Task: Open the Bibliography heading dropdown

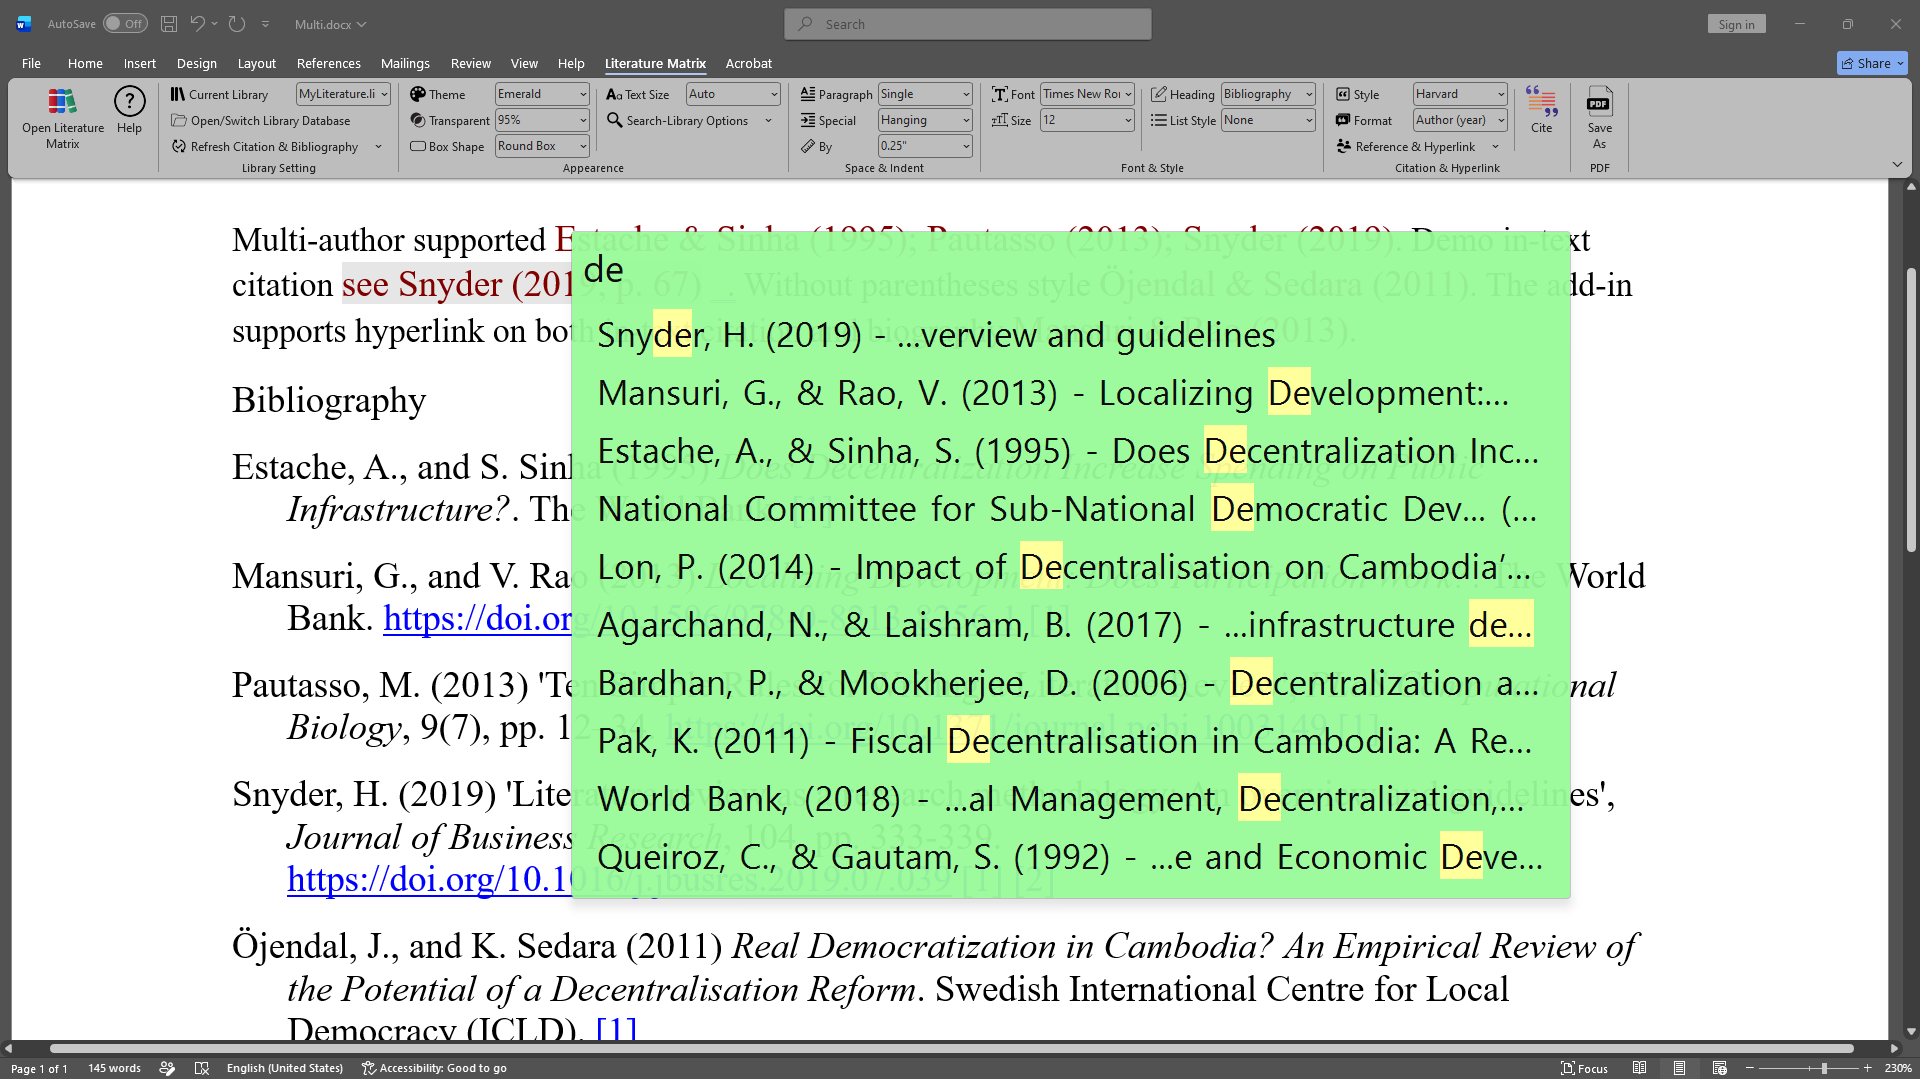Action: 1268,94
